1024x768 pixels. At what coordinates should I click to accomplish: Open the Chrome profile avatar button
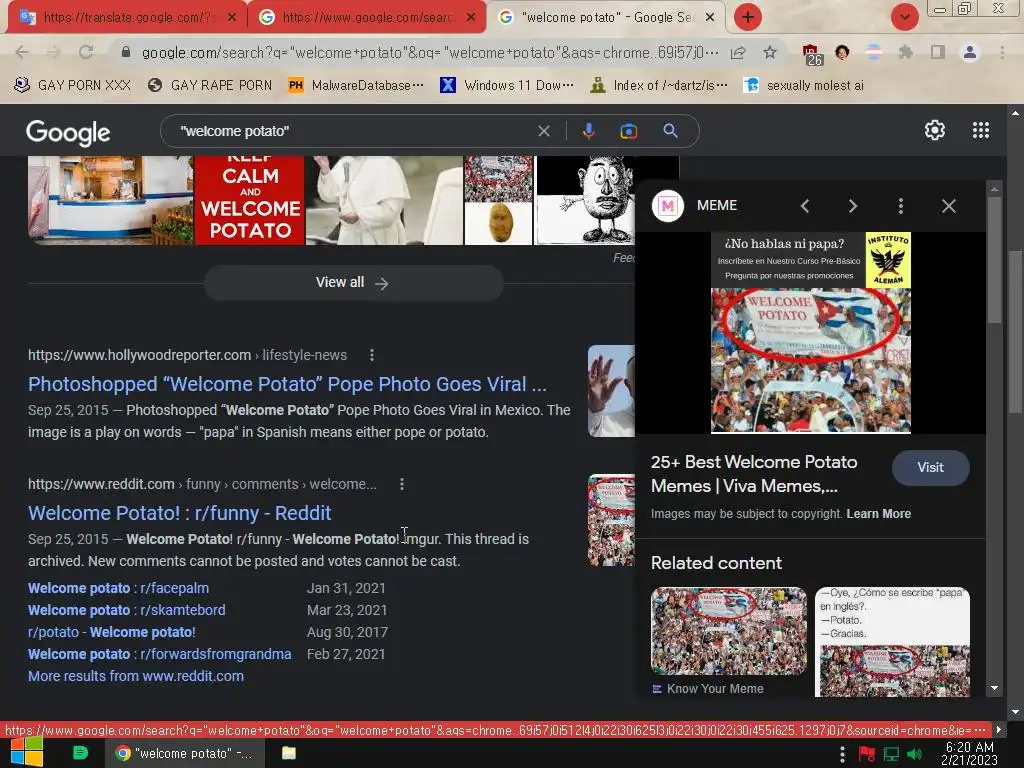point(970,52)
